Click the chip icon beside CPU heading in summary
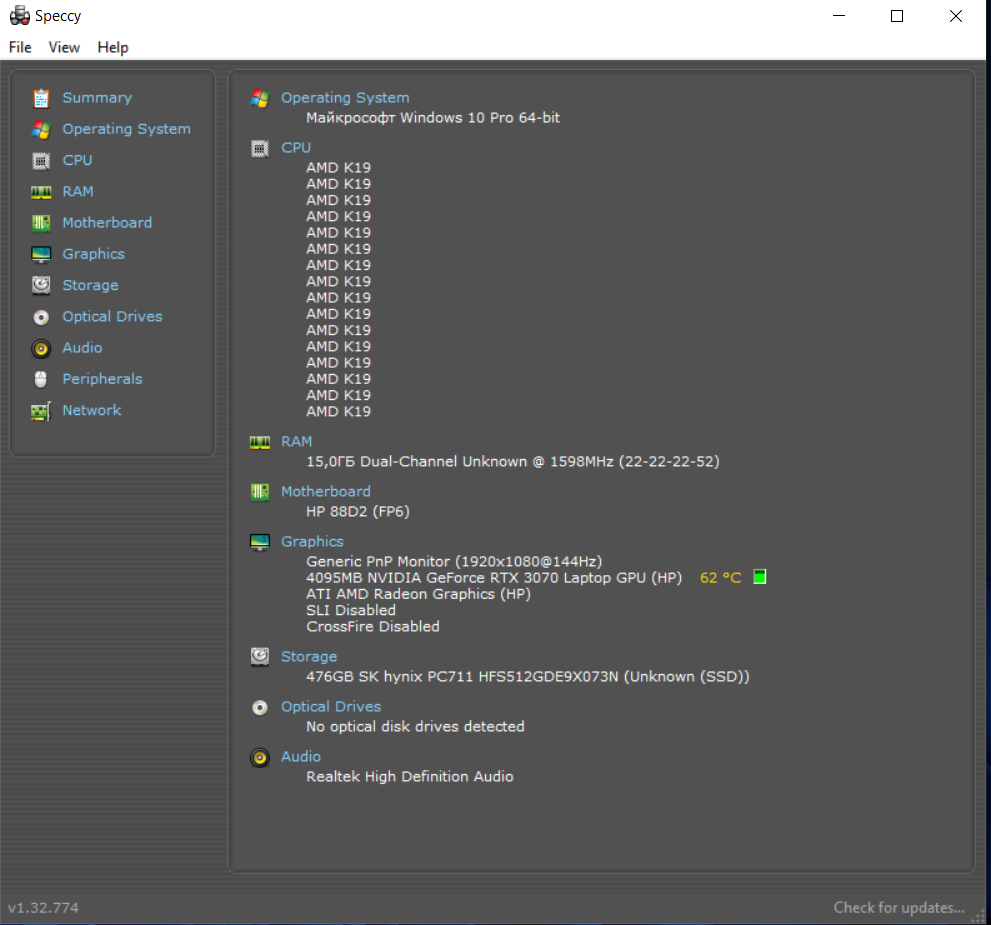Screen dimensions: 991x925 pos(260,148)
